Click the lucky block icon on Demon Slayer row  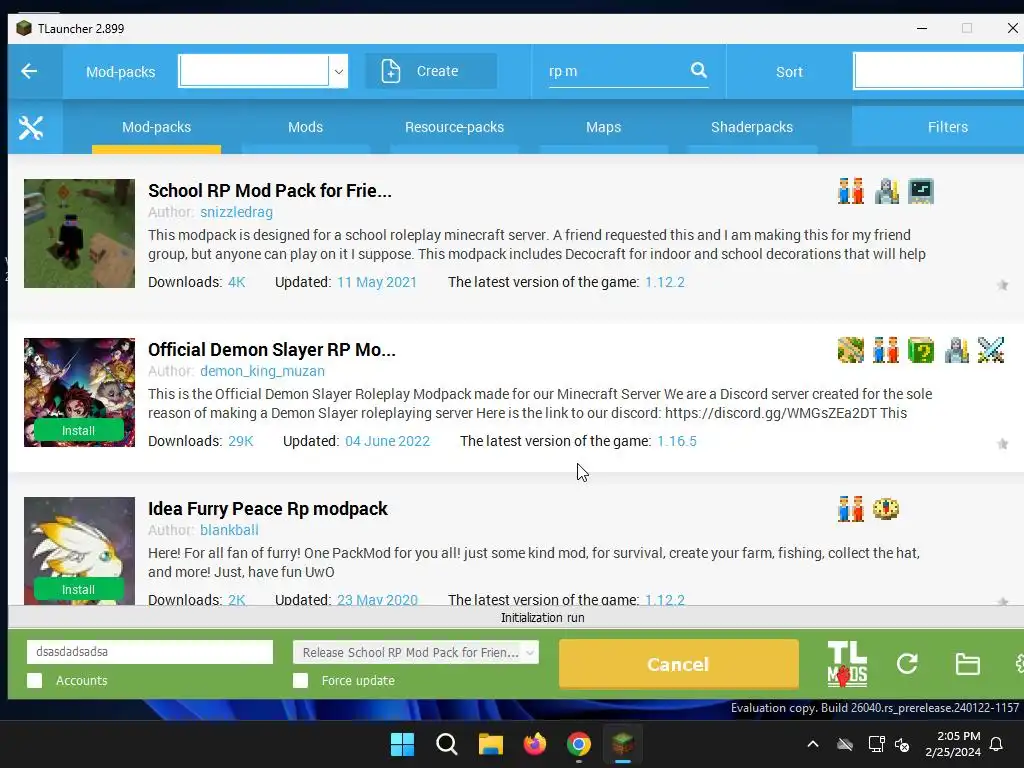point(921,350)
